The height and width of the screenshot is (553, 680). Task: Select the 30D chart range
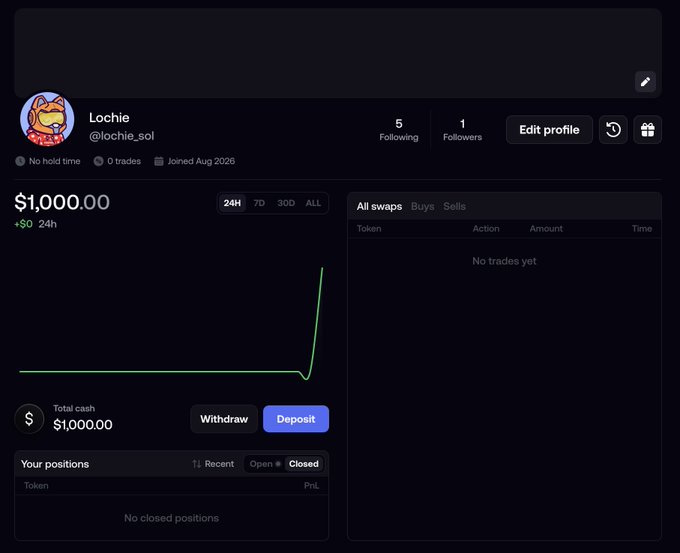(x=286, y=203)
